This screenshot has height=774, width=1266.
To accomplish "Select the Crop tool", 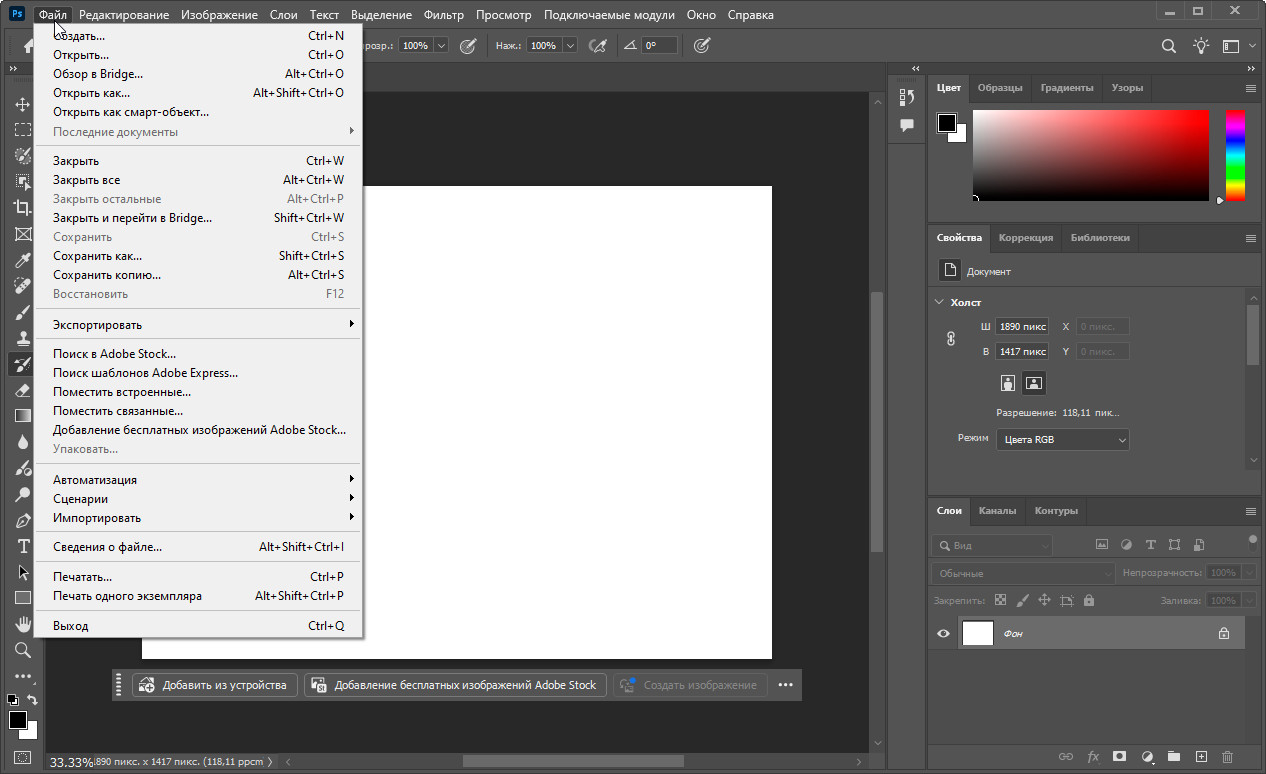I will (x=22, y=208).
